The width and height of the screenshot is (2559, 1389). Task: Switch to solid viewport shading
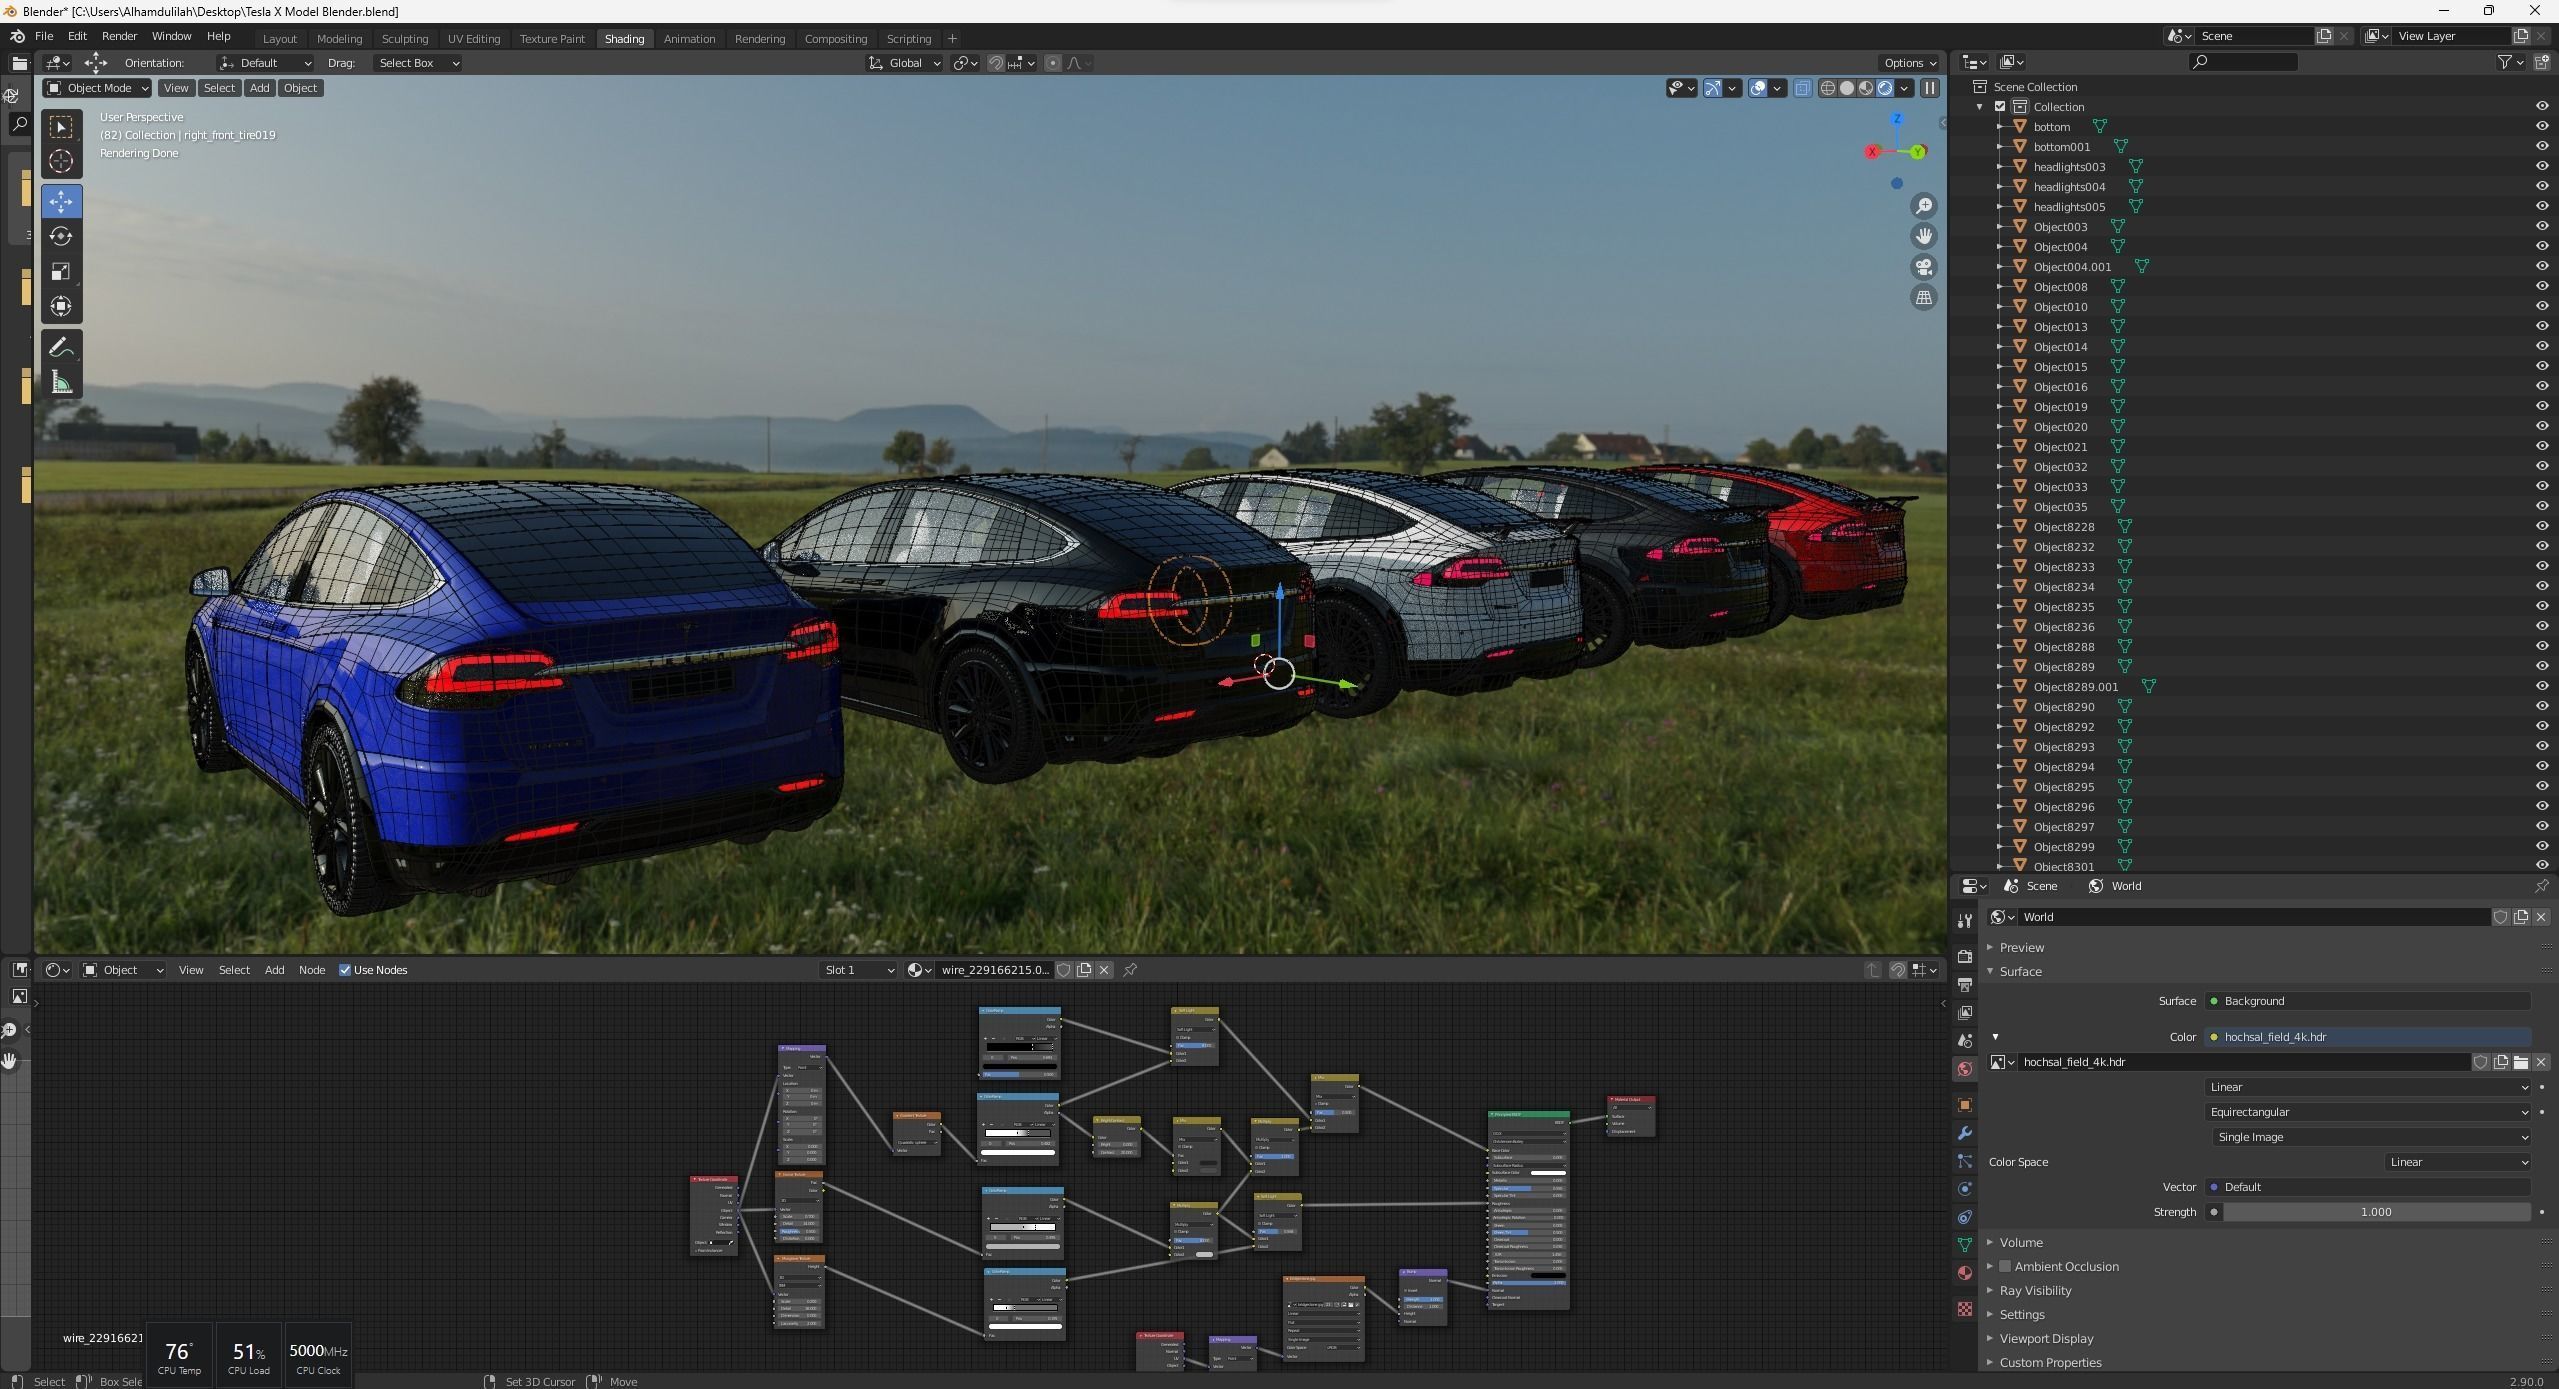coord(1847,88)
